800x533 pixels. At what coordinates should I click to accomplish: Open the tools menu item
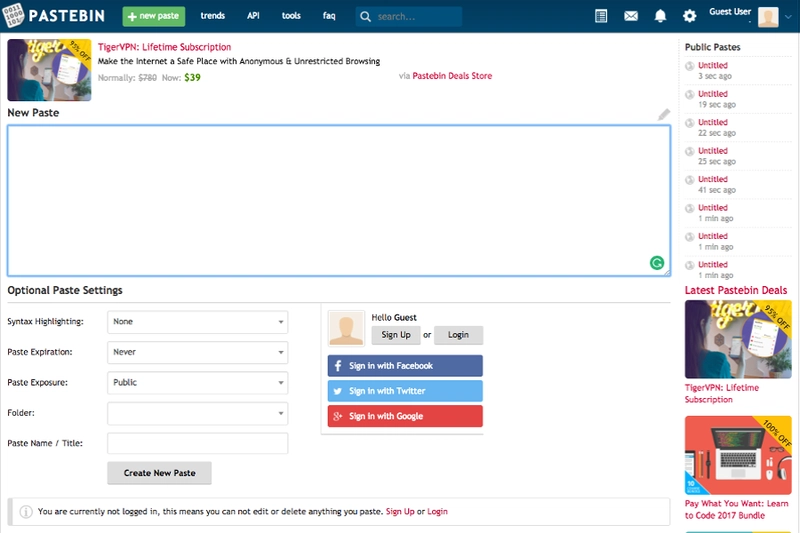291,16
